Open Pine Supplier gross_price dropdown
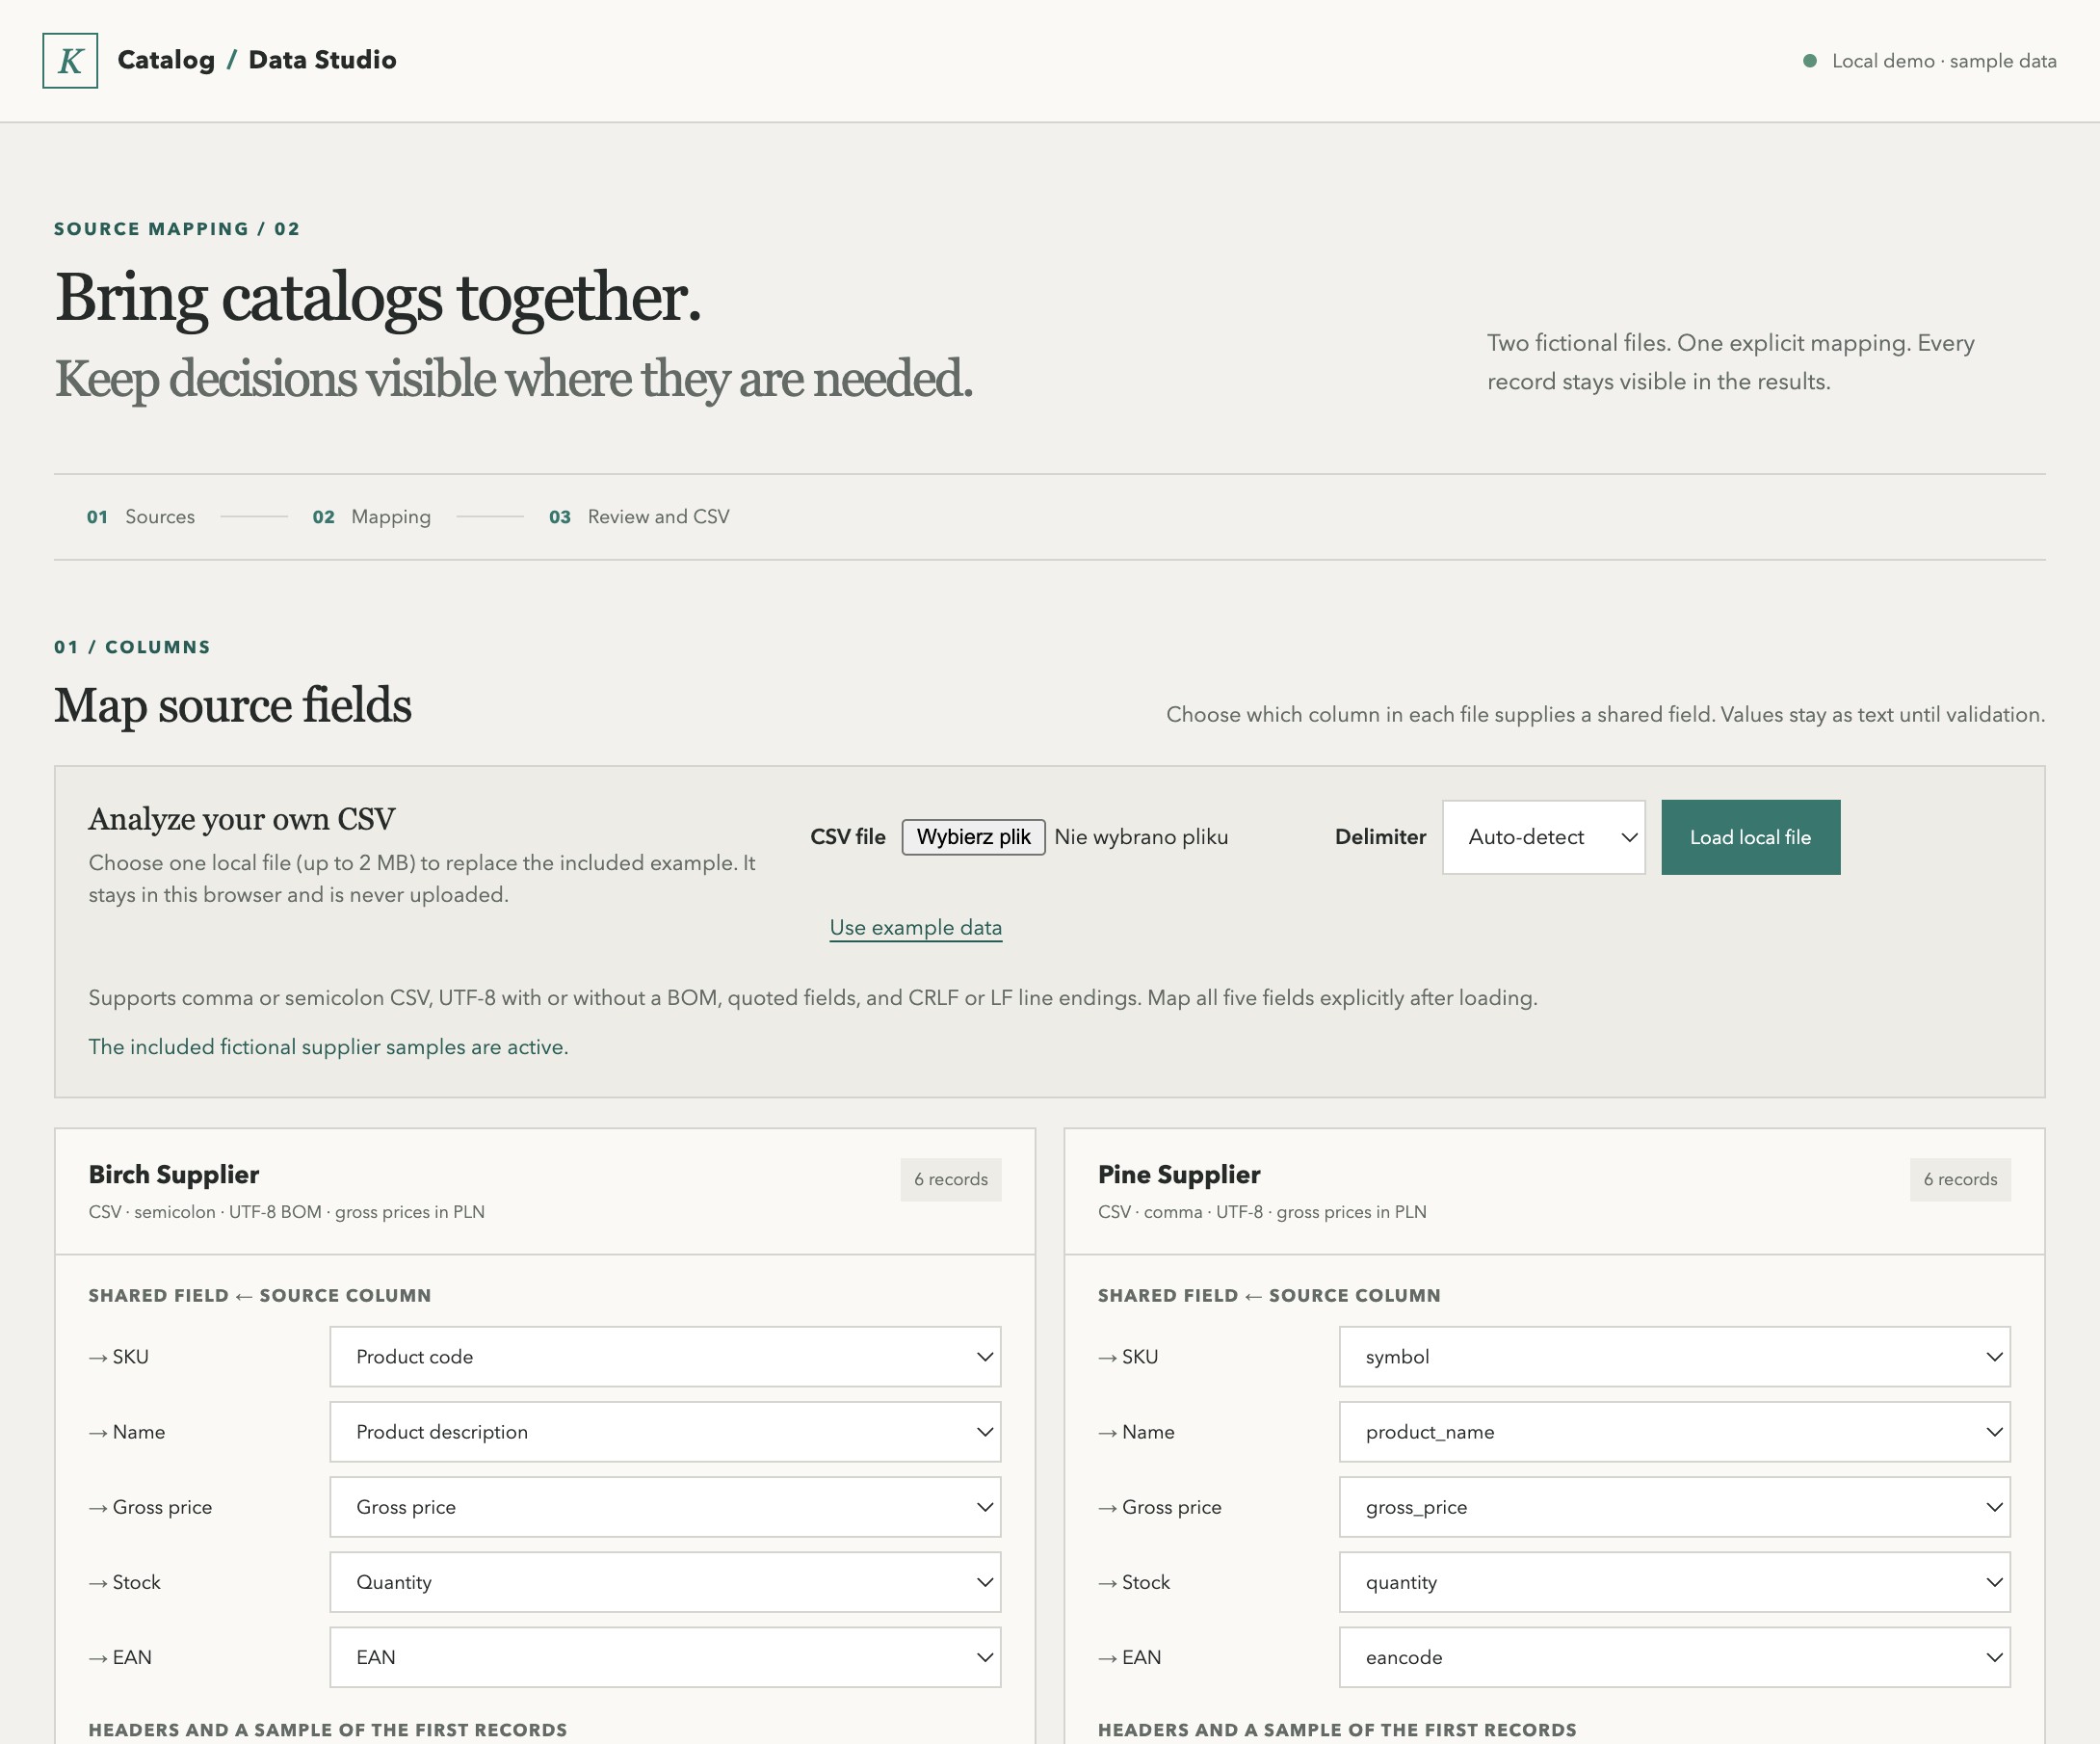 [1674, 1507]
